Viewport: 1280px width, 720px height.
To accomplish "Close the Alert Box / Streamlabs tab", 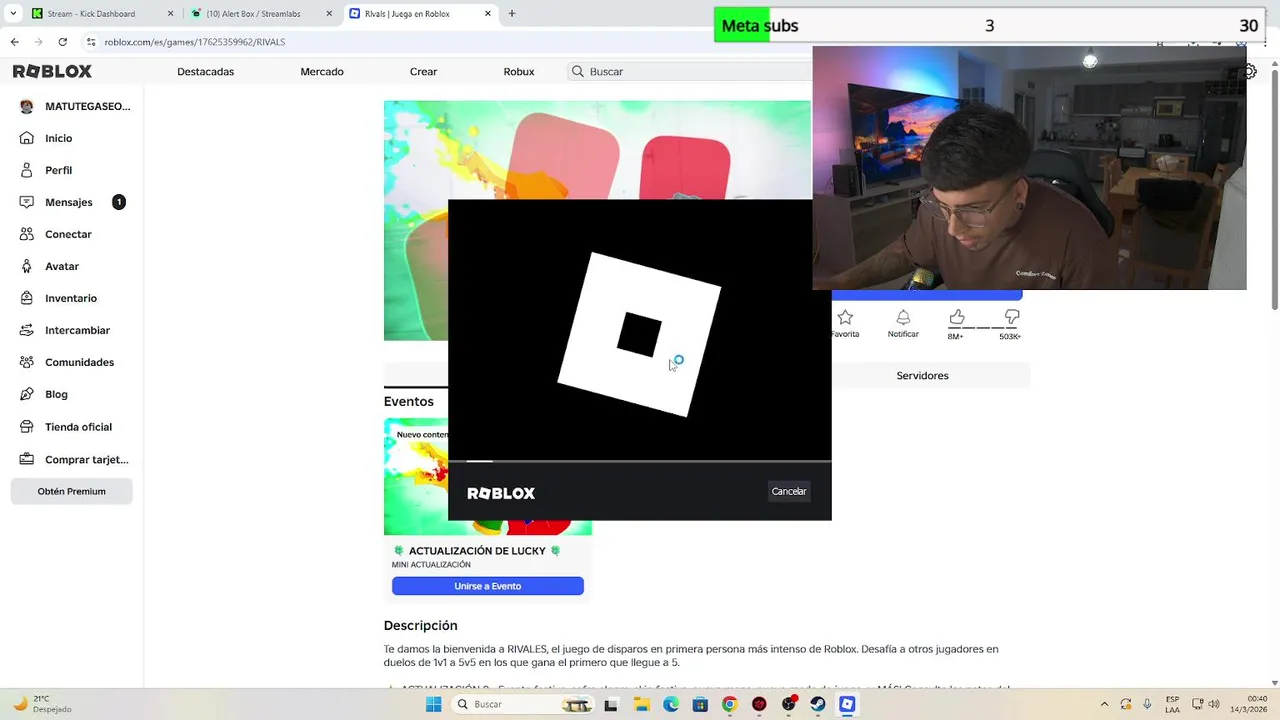I will [x=330, y=14].
